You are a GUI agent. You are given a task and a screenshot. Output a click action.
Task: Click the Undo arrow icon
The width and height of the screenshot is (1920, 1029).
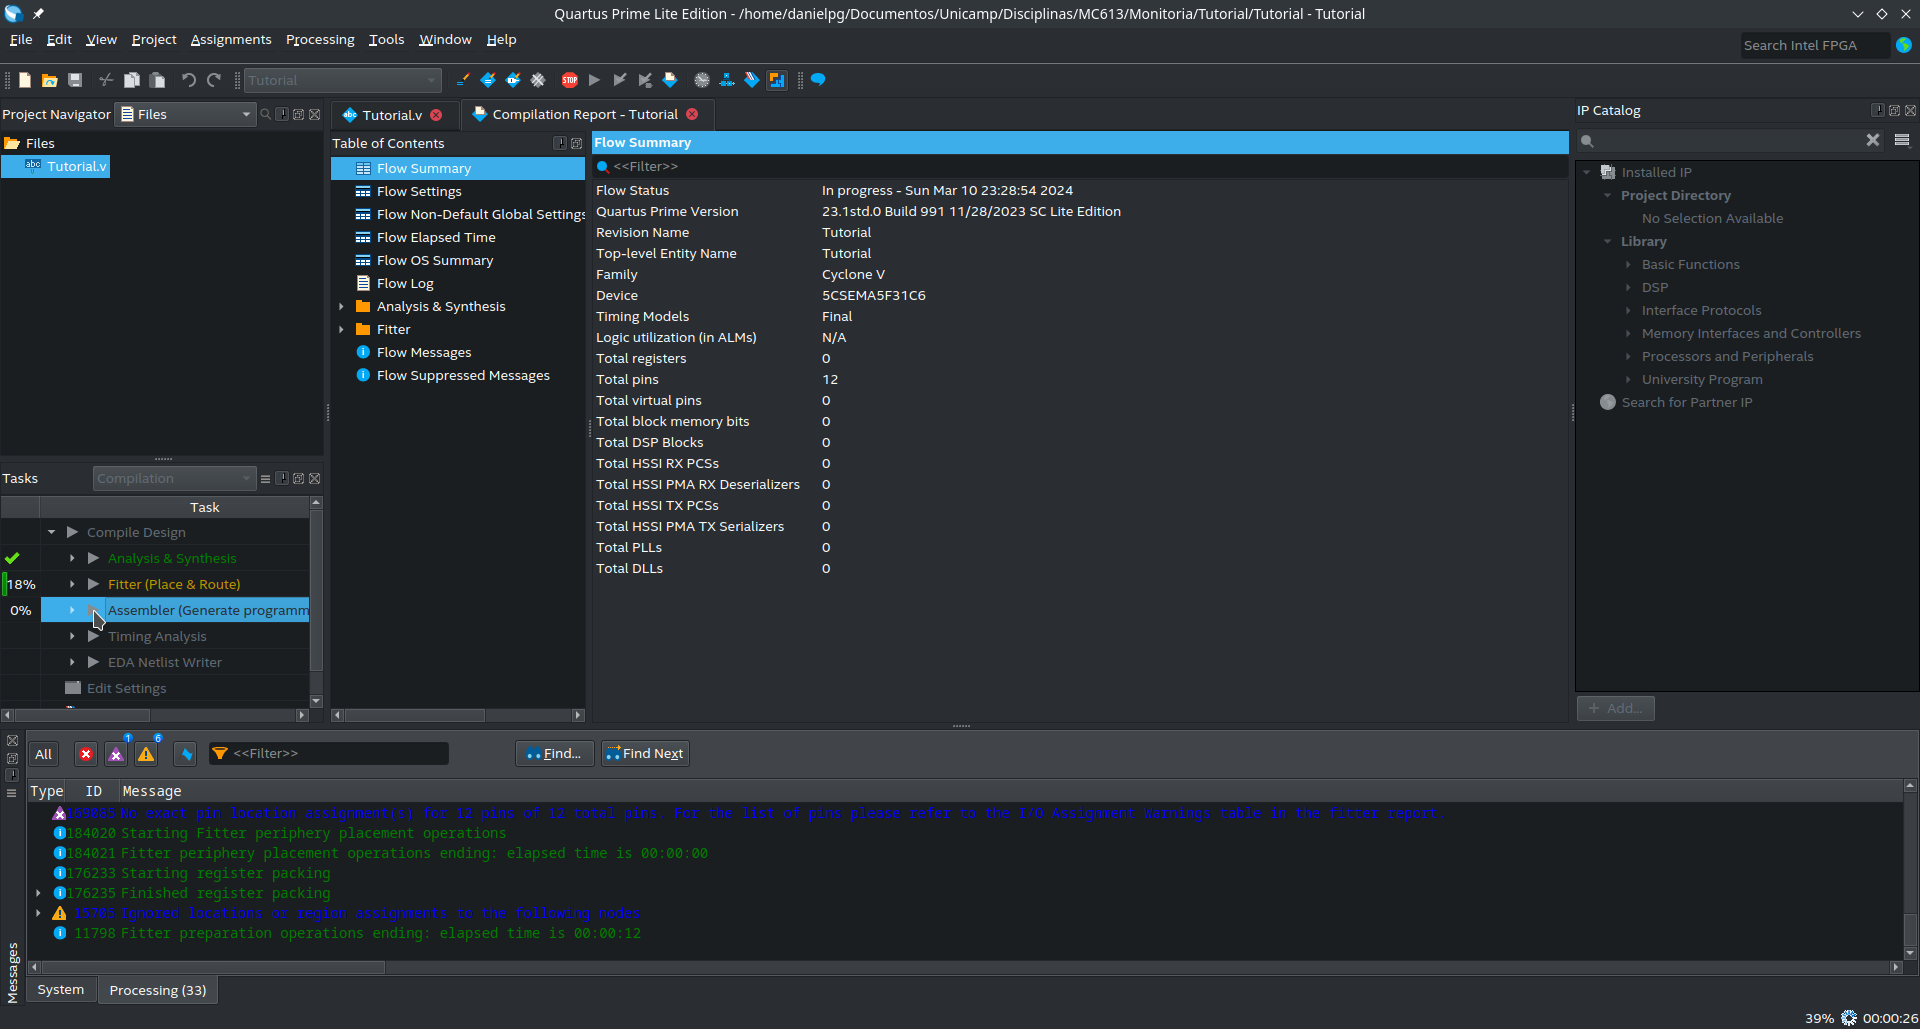click(x=188, y=80)
